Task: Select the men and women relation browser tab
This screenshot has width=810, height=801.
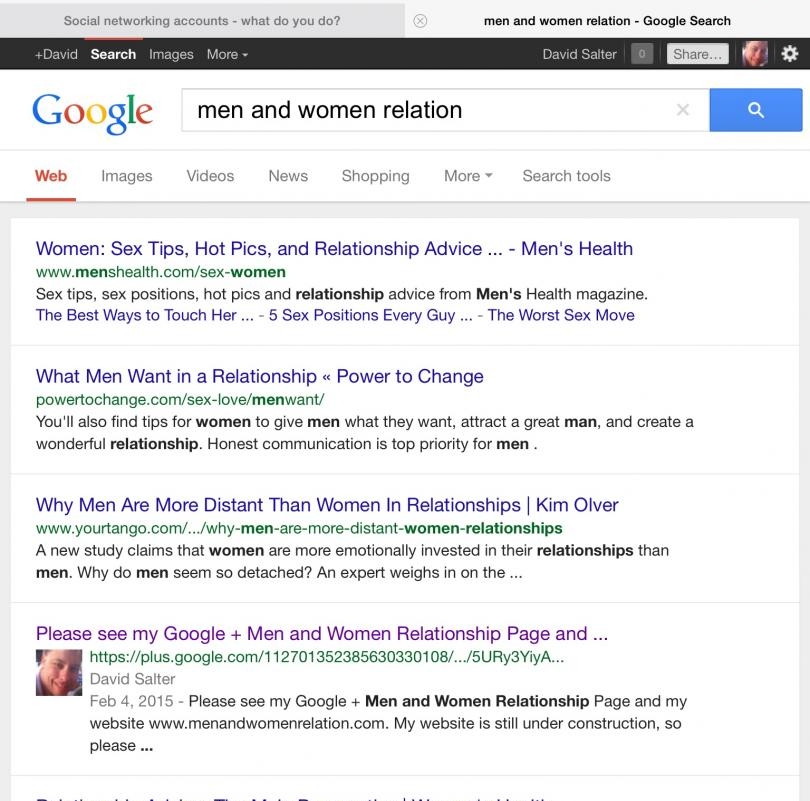Action: [607, 21]
